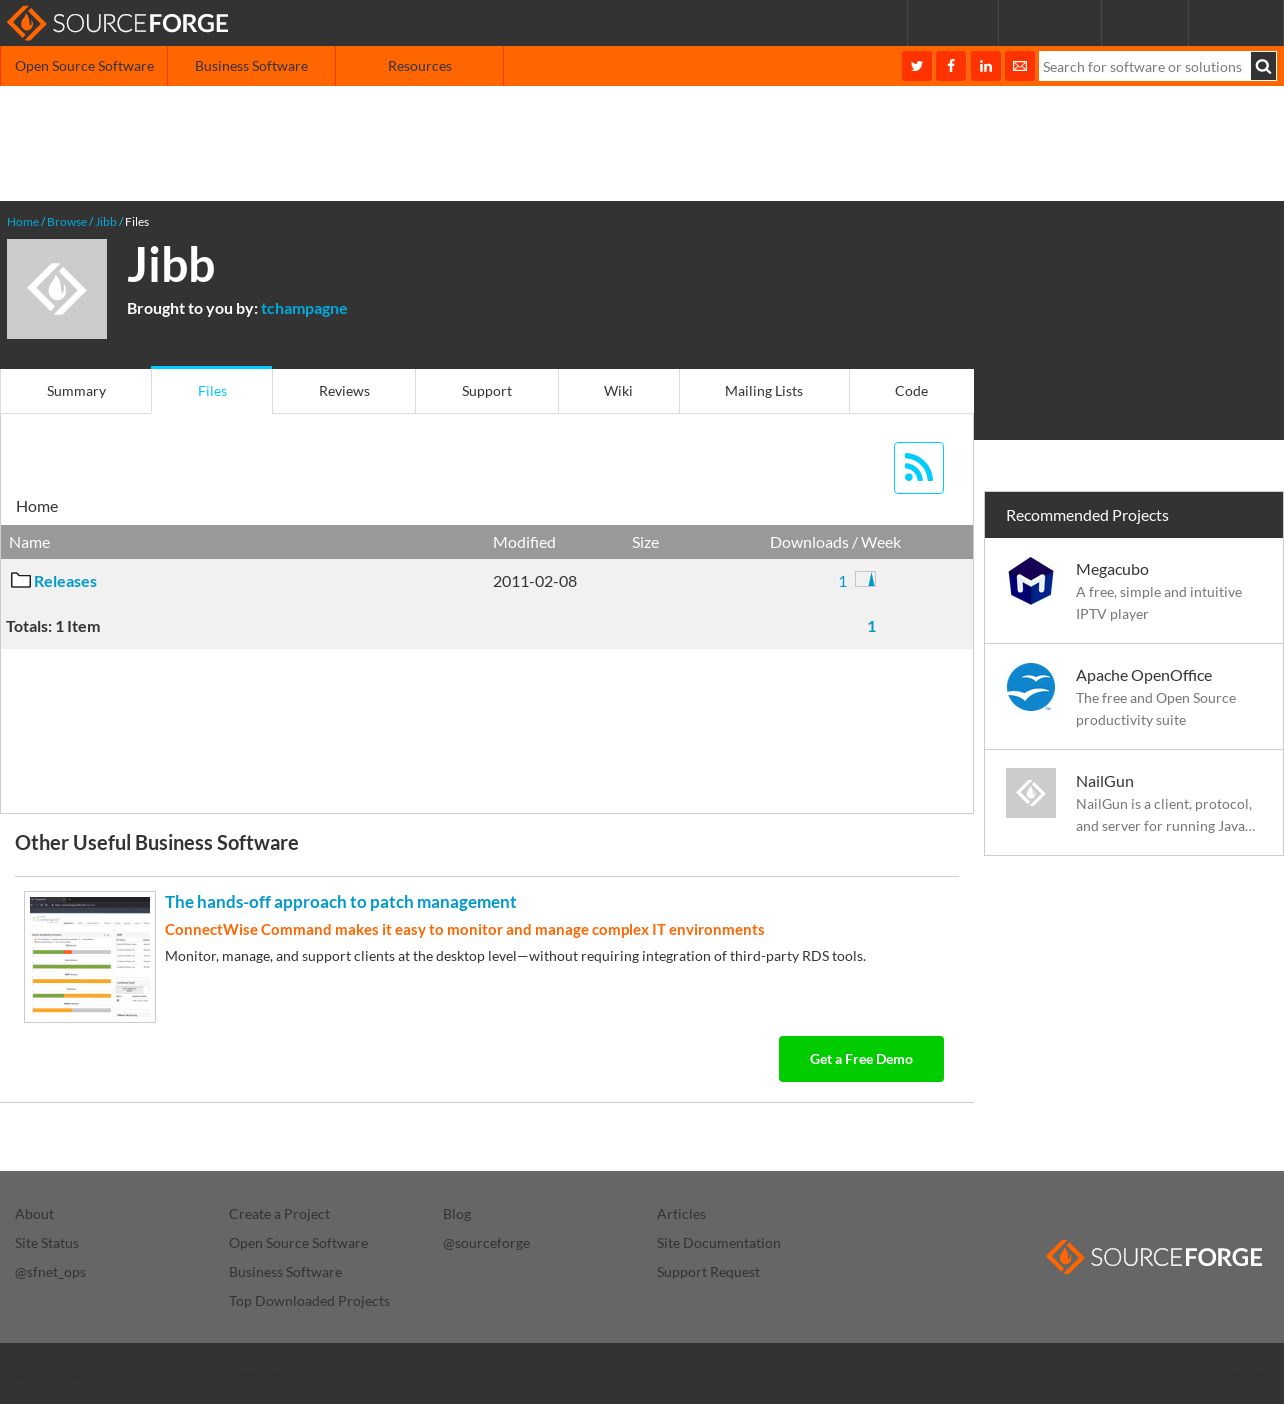This screenshot has height=1404, width=1284.
Task: Sort file list by the Size column
Action: [645, 542]
